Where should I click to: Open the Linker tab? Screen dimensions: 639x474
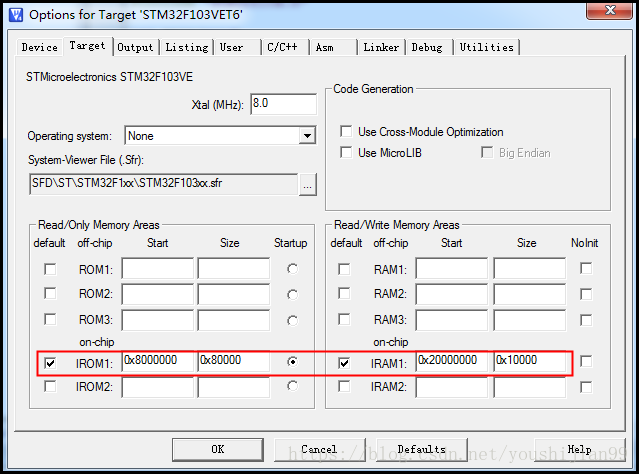point(381,47)
